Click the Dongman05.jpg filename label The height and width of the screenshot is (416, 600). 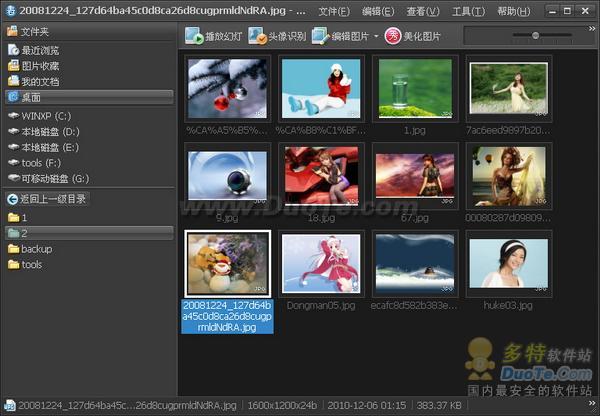tap(321, 305)
